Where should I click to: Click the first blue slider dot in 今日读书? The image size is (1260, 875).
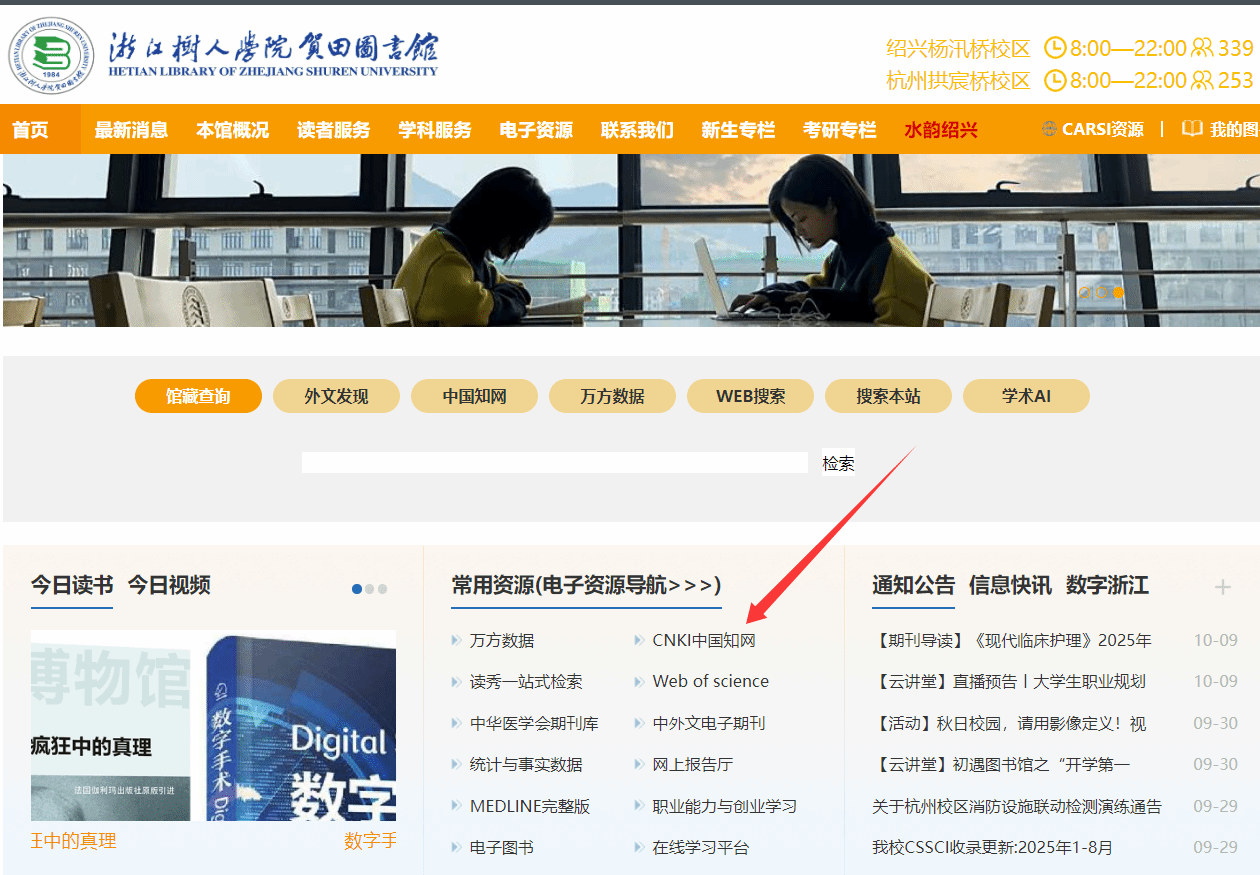(357, 589)
